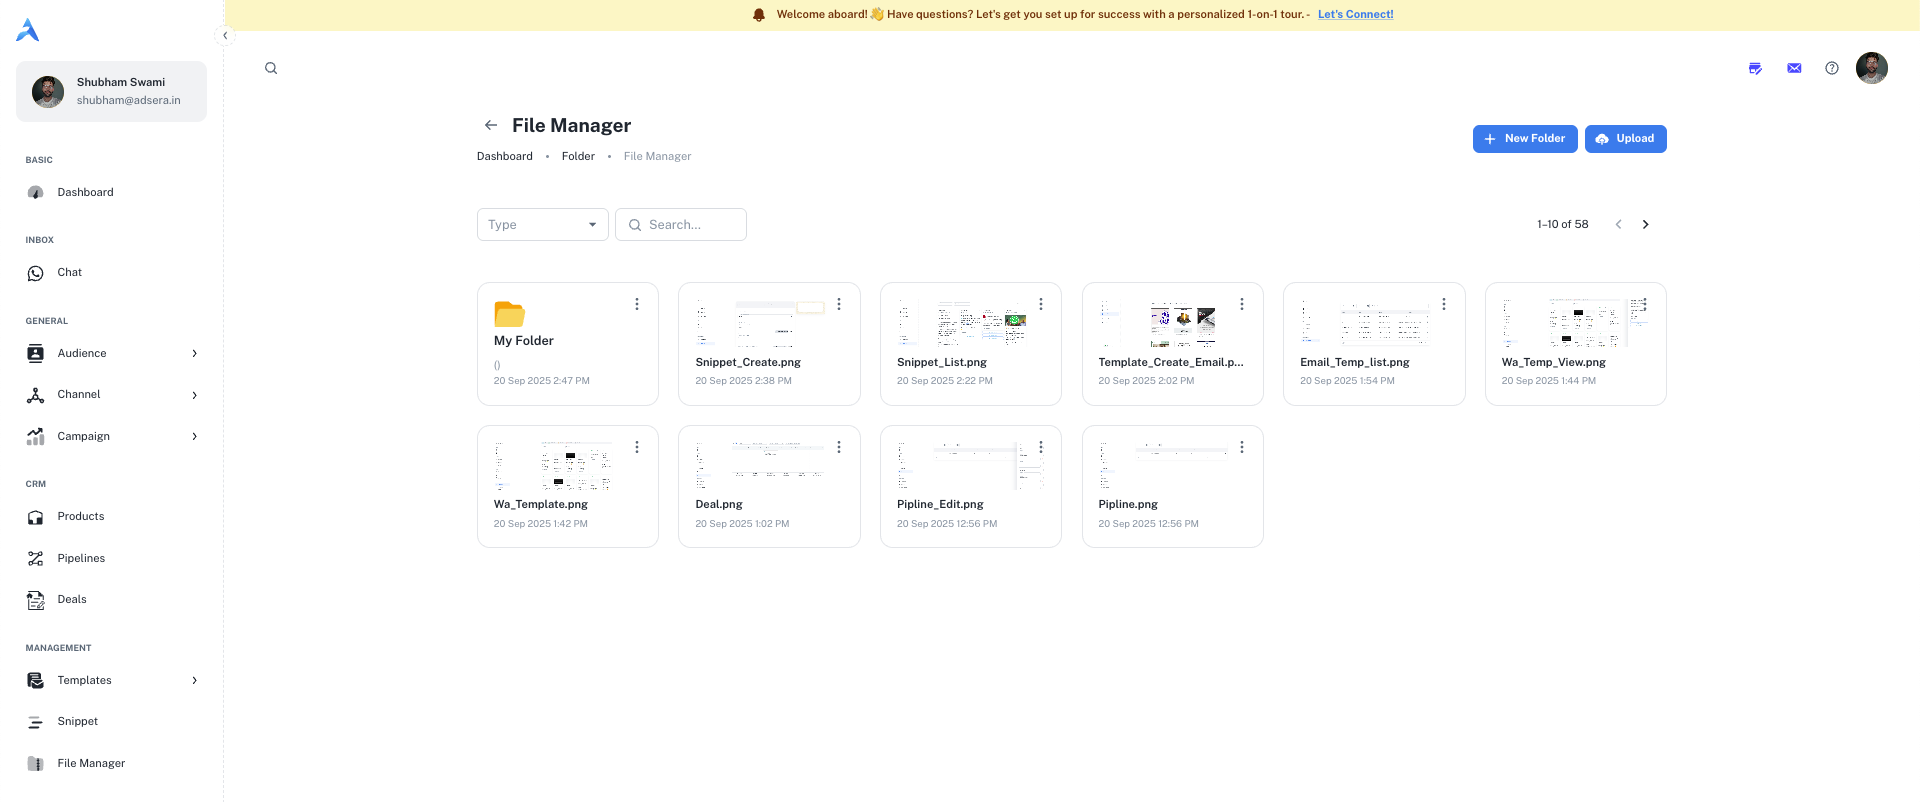Screen dimensions: 1920x802
Task: Open the three-dot menu on My Folder
Action: [637, 304]
